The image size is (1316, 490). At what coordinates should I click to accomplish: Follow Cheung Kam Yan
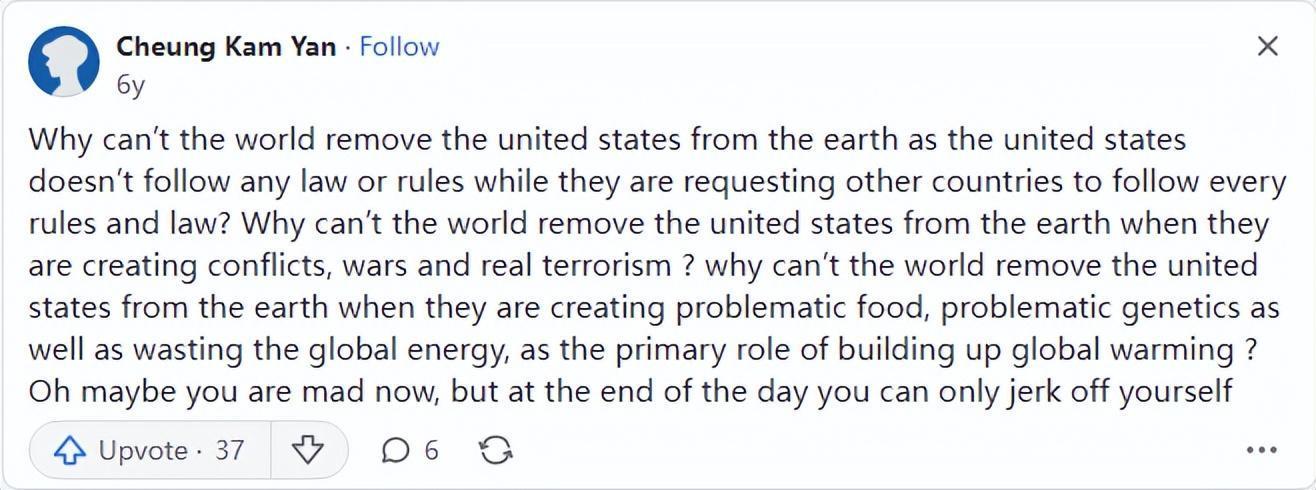pyautogui.click(x=399, y=46)
